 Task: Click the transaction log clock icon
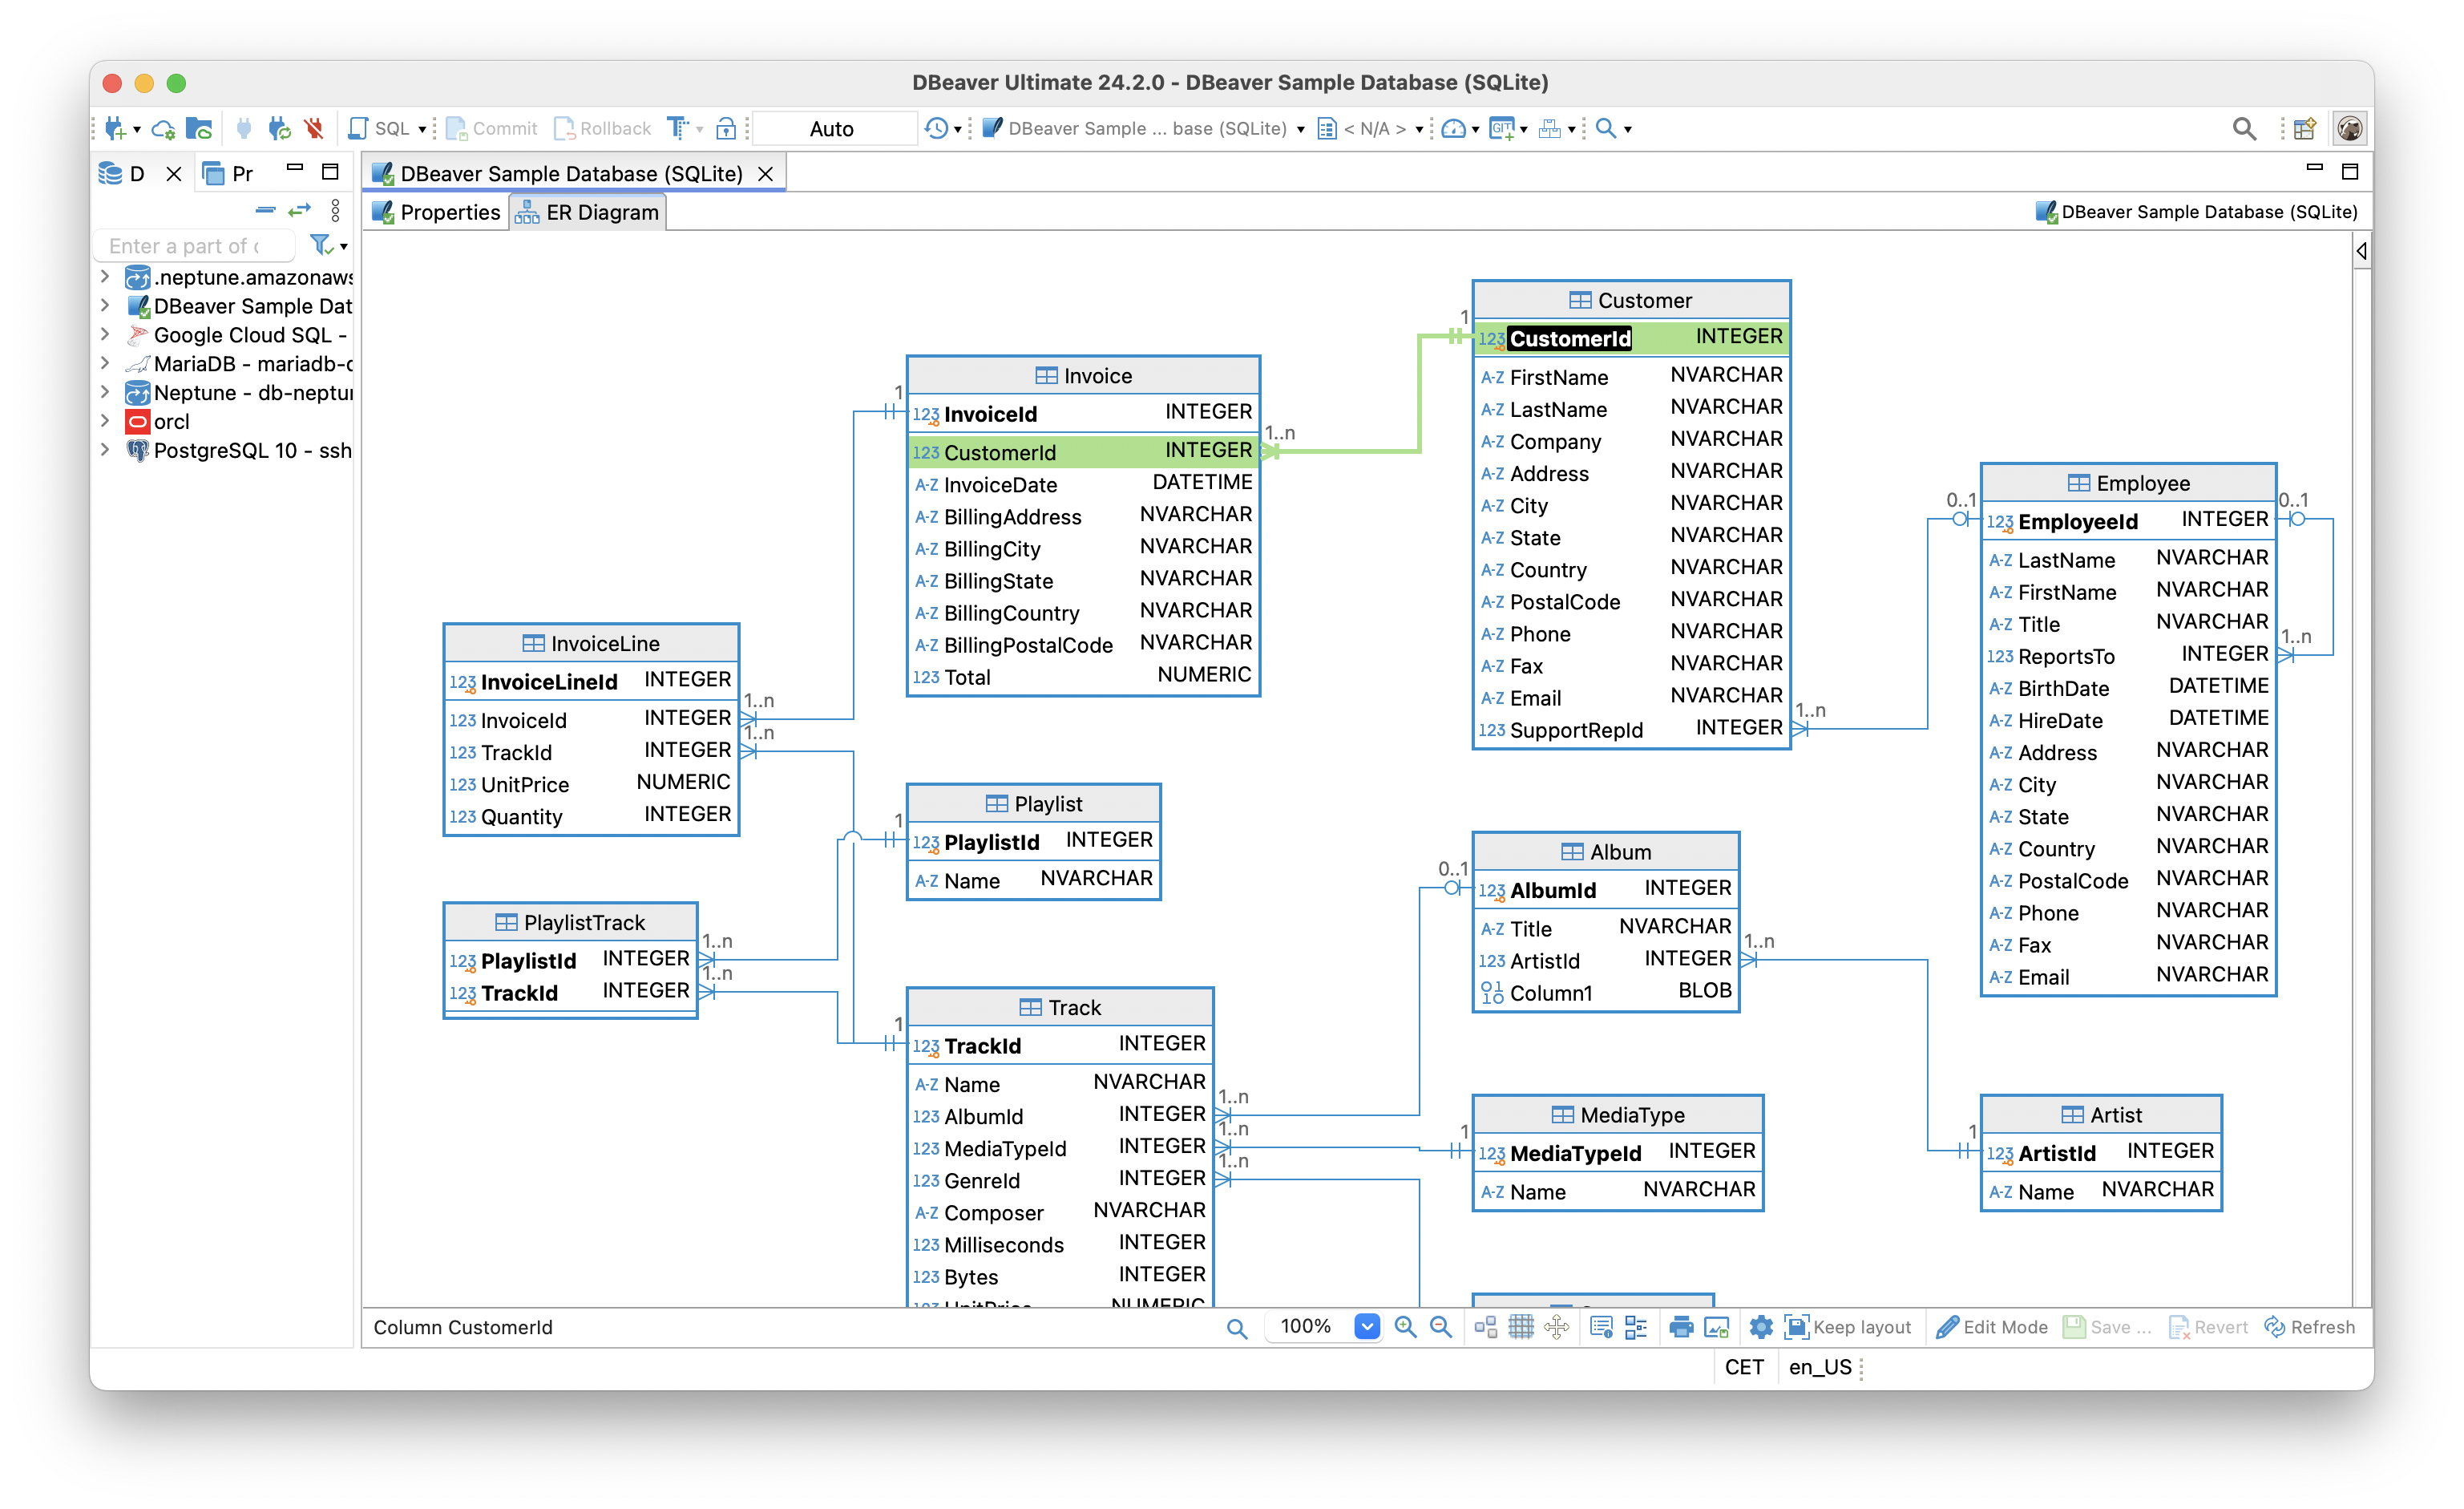[936, 128]
